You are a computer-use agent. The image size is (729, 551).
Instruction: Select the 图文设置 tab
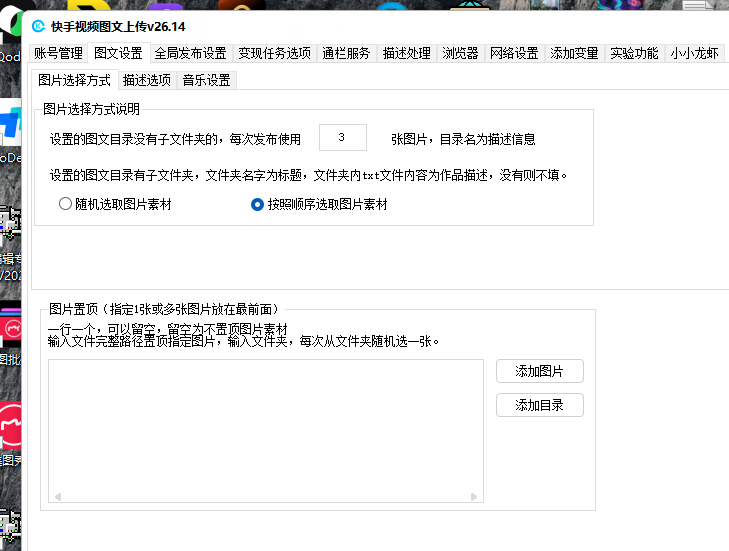119,53
